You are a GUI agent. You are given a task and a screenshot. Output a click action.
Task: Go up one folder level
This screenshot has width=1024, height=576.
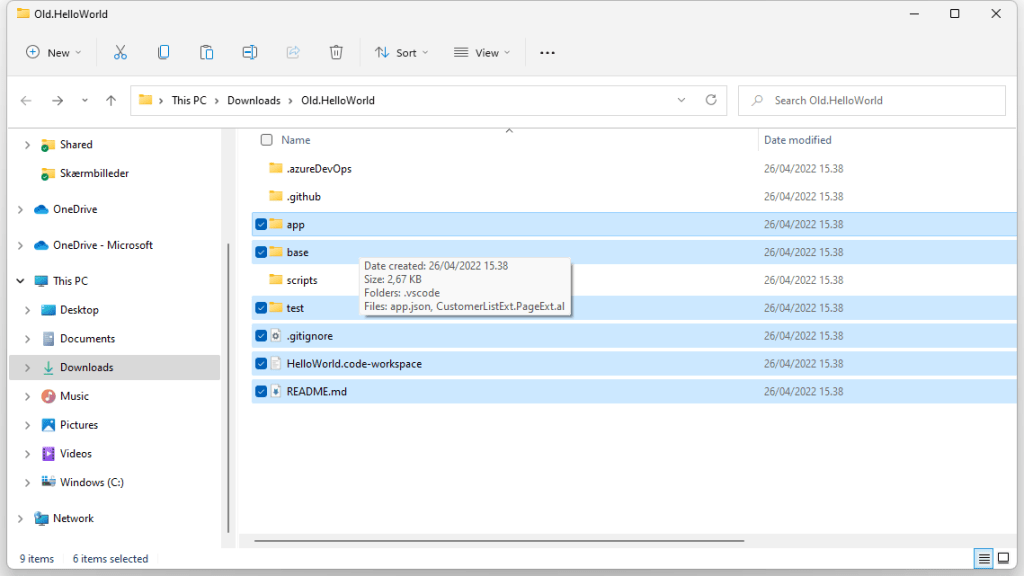click(x=111, y=100)
